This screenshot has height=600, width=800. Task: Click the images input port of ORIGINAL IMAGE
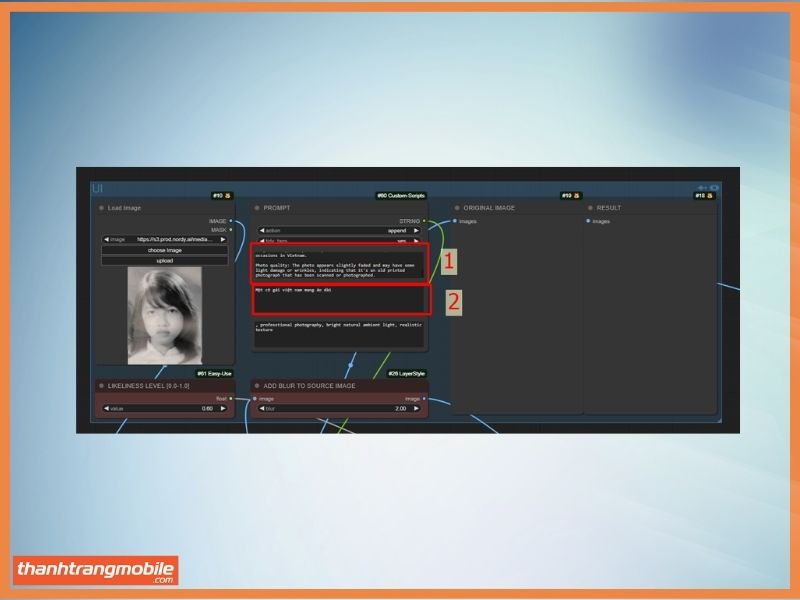click(455, 221)
